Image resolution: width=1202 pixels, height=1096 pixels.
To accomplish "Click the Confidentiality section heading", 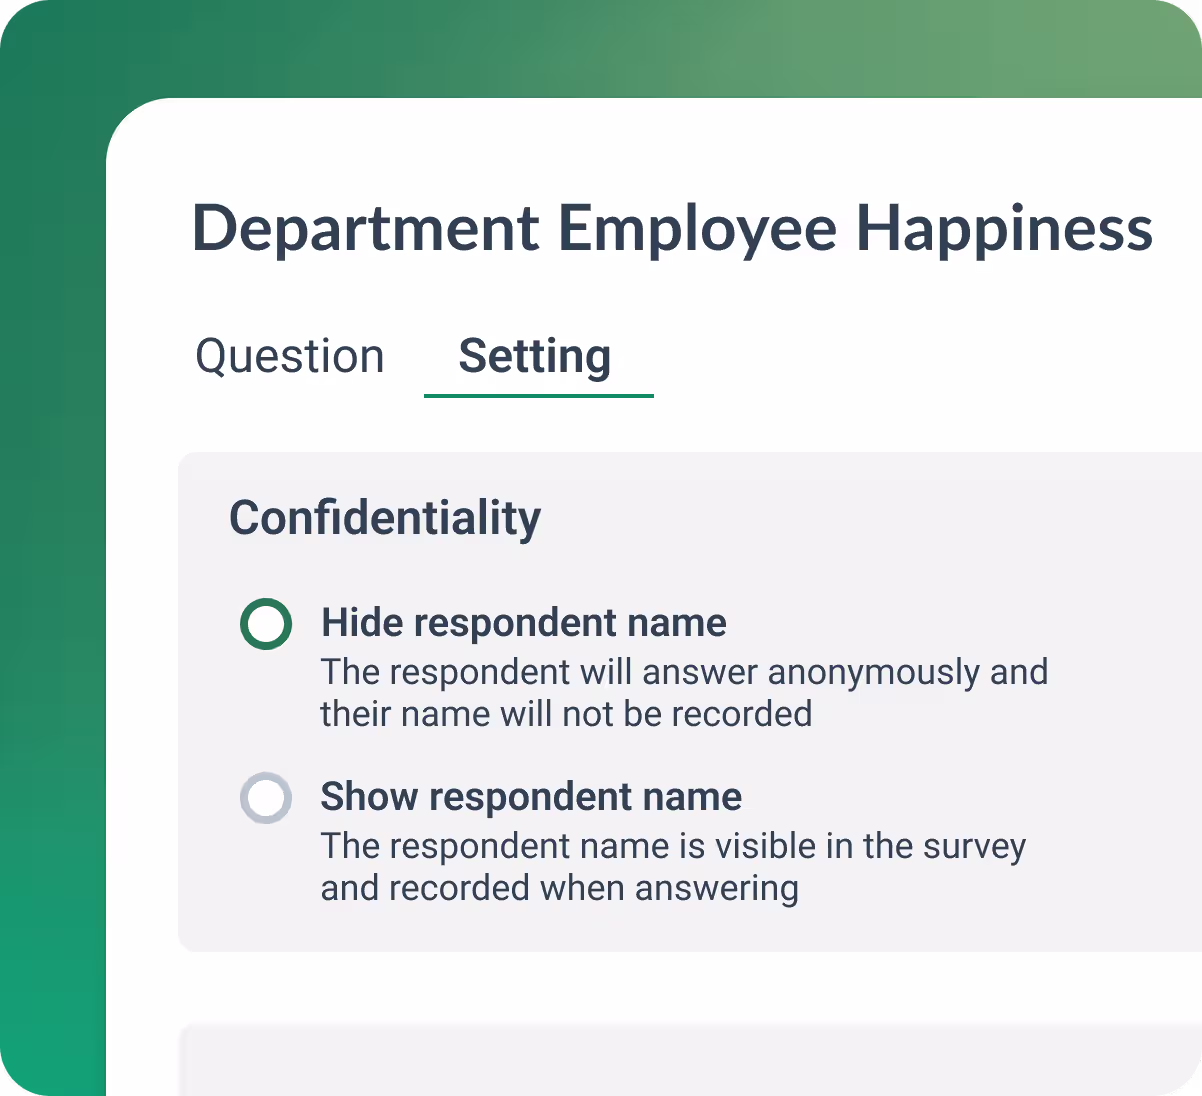I will click(385, 518).
